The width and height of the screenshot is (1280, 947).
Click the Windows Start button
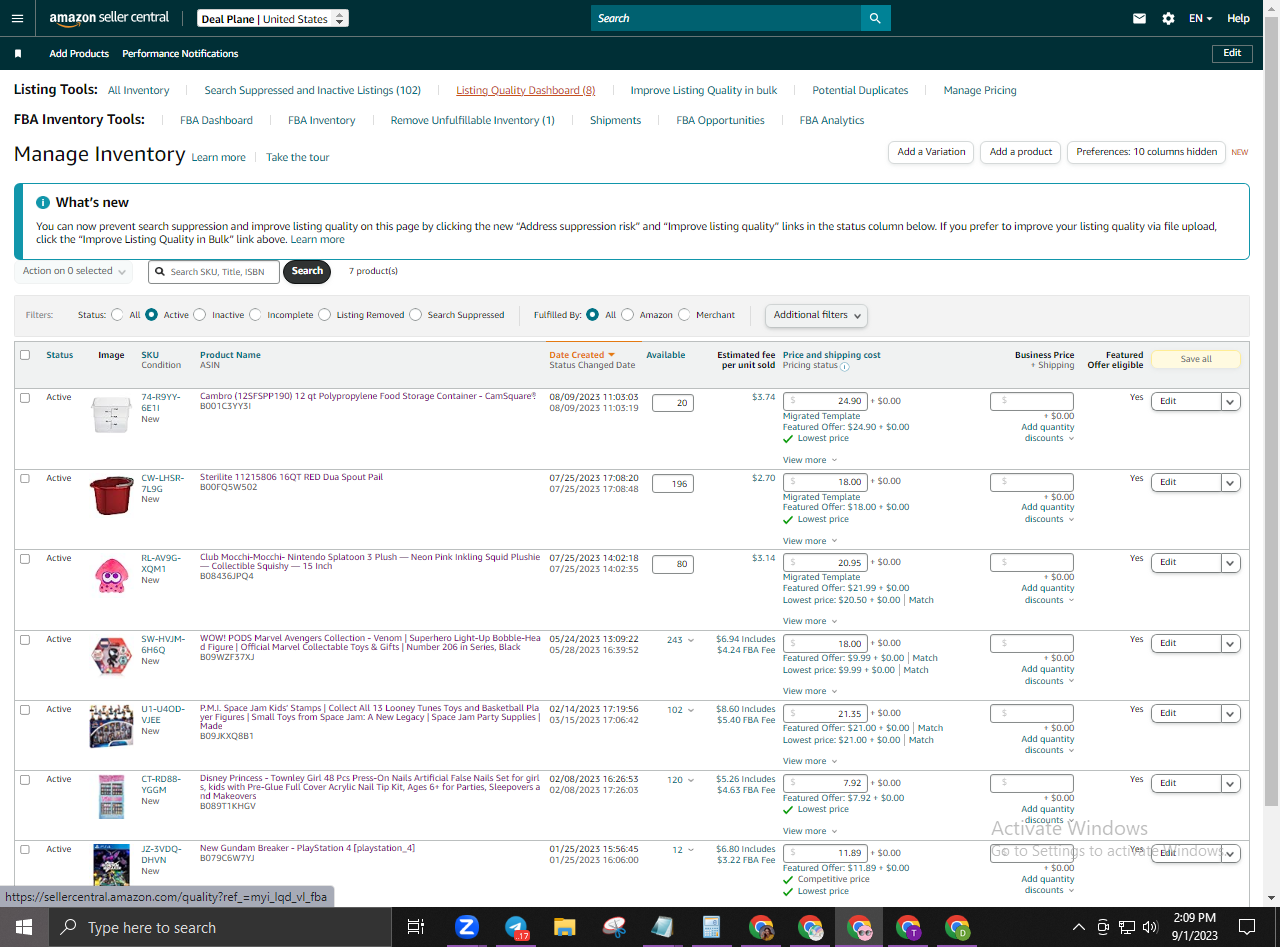pyautogui.click(x=24, y=927)
